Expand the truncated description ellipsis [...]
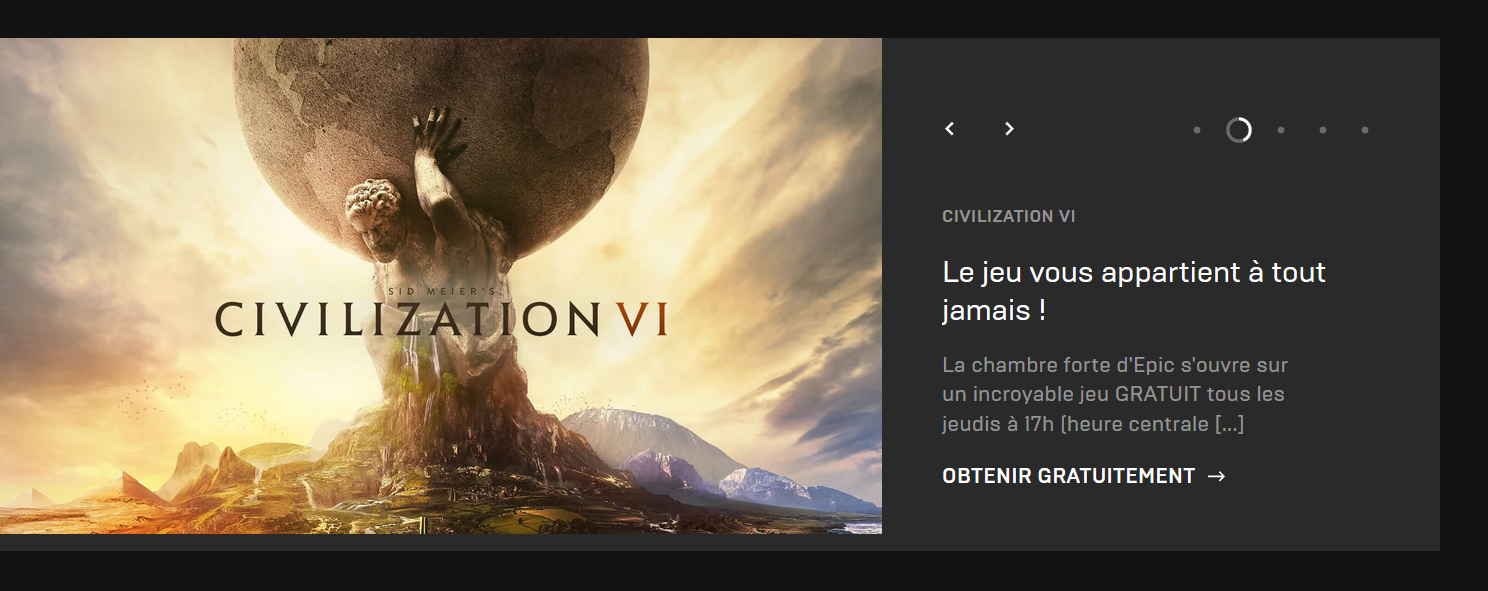 1229,424
